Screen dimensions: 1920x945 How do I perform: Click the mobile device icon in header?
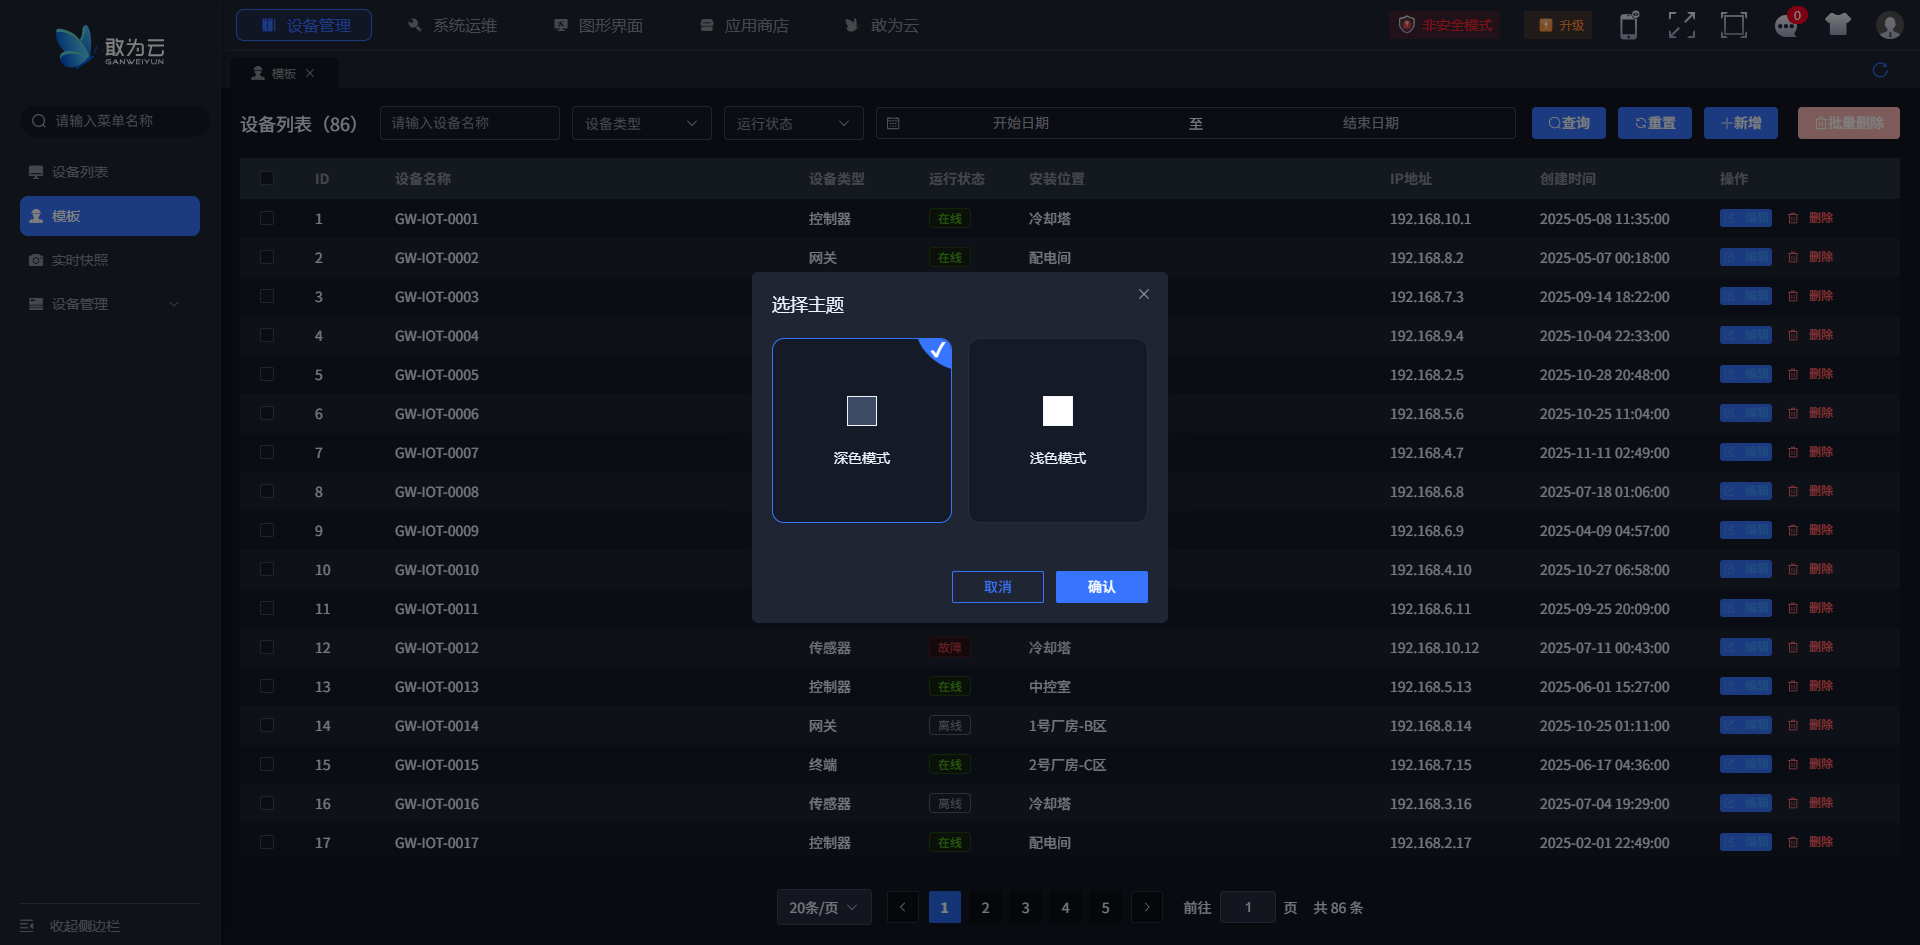[x=1629, y=25]
